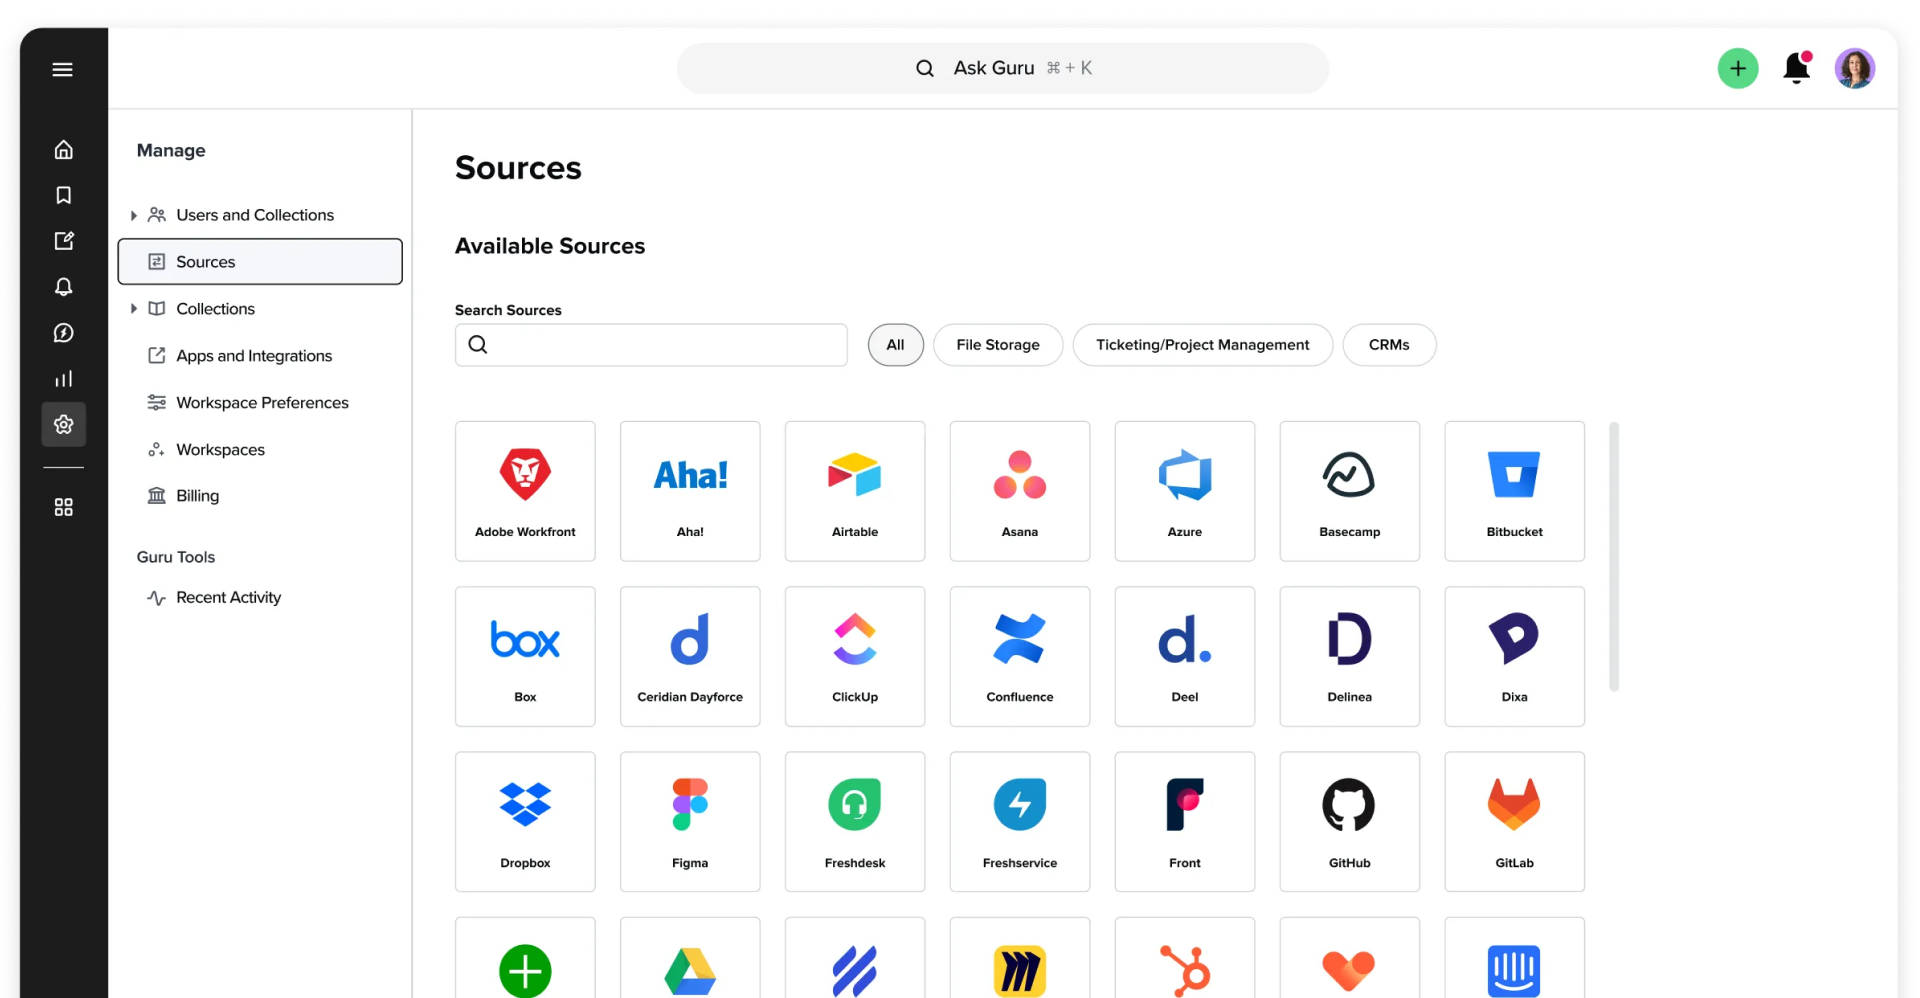This screenshot has width=1920, height=998.
Task: Select the Google Drive source card
Action: (x=690, y=958)
